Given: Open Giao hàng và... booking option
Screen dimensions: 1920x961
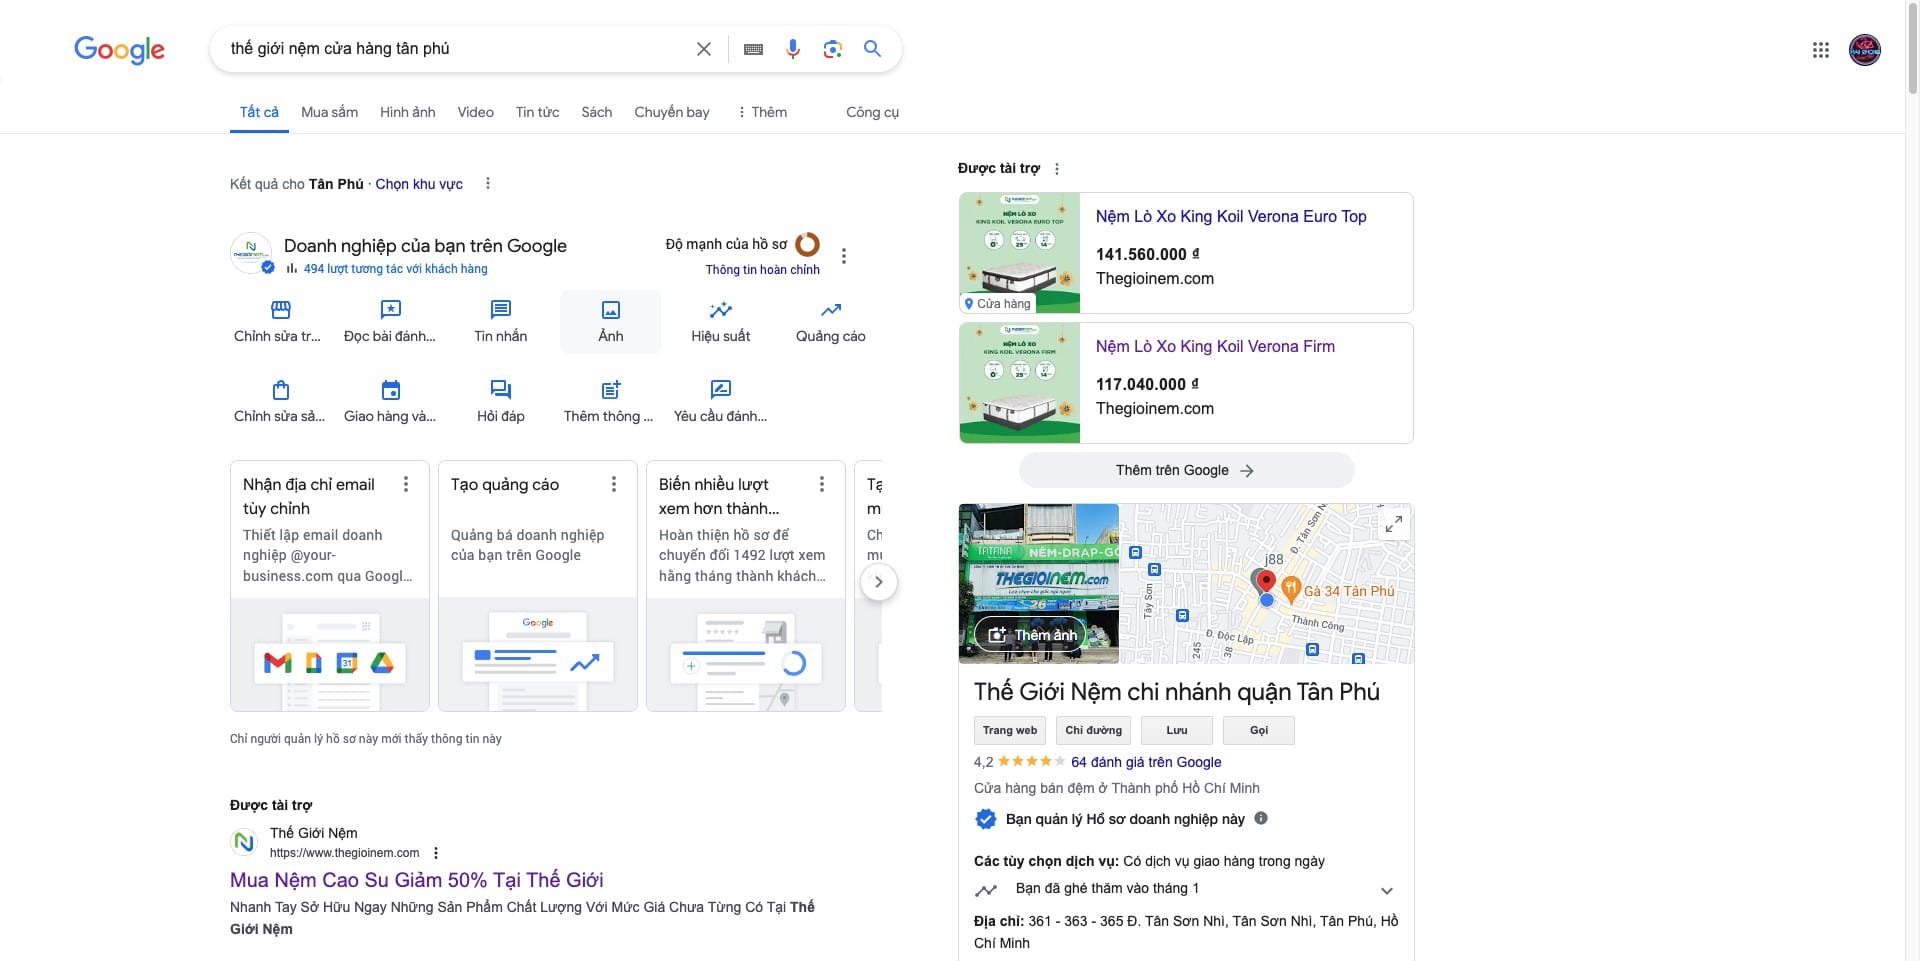Looking at the screenshot, I should point(390,401).
